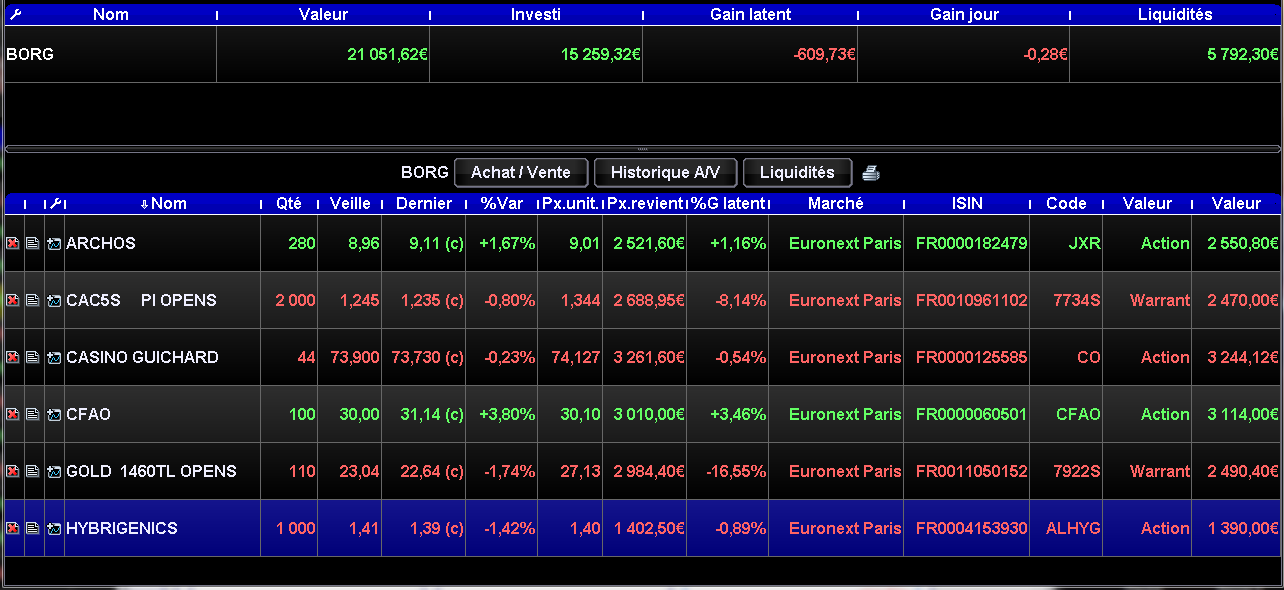Click the liquidity value 5 792,30€
Viewport: 1284px width, 590px height.
pyautogui.click(x=1243, y=54)
